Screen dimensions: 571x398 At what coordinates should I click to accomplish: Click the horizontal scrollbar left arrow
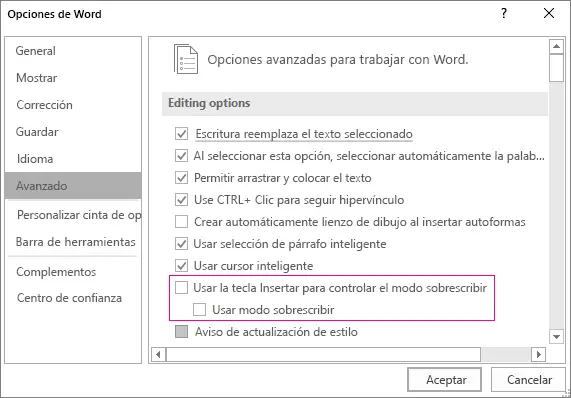coord(158,354)
